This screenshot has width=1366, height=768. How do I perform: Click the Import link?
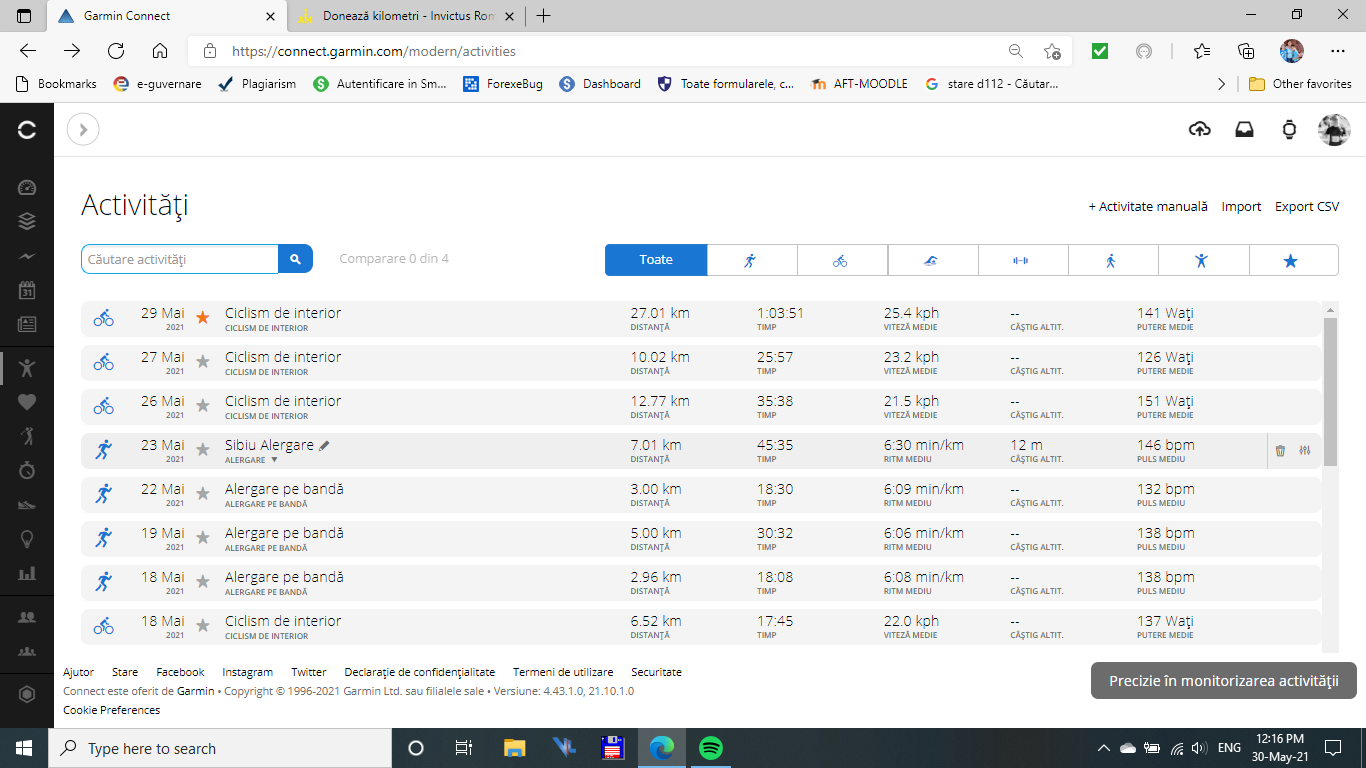[x=1241, y=206]
